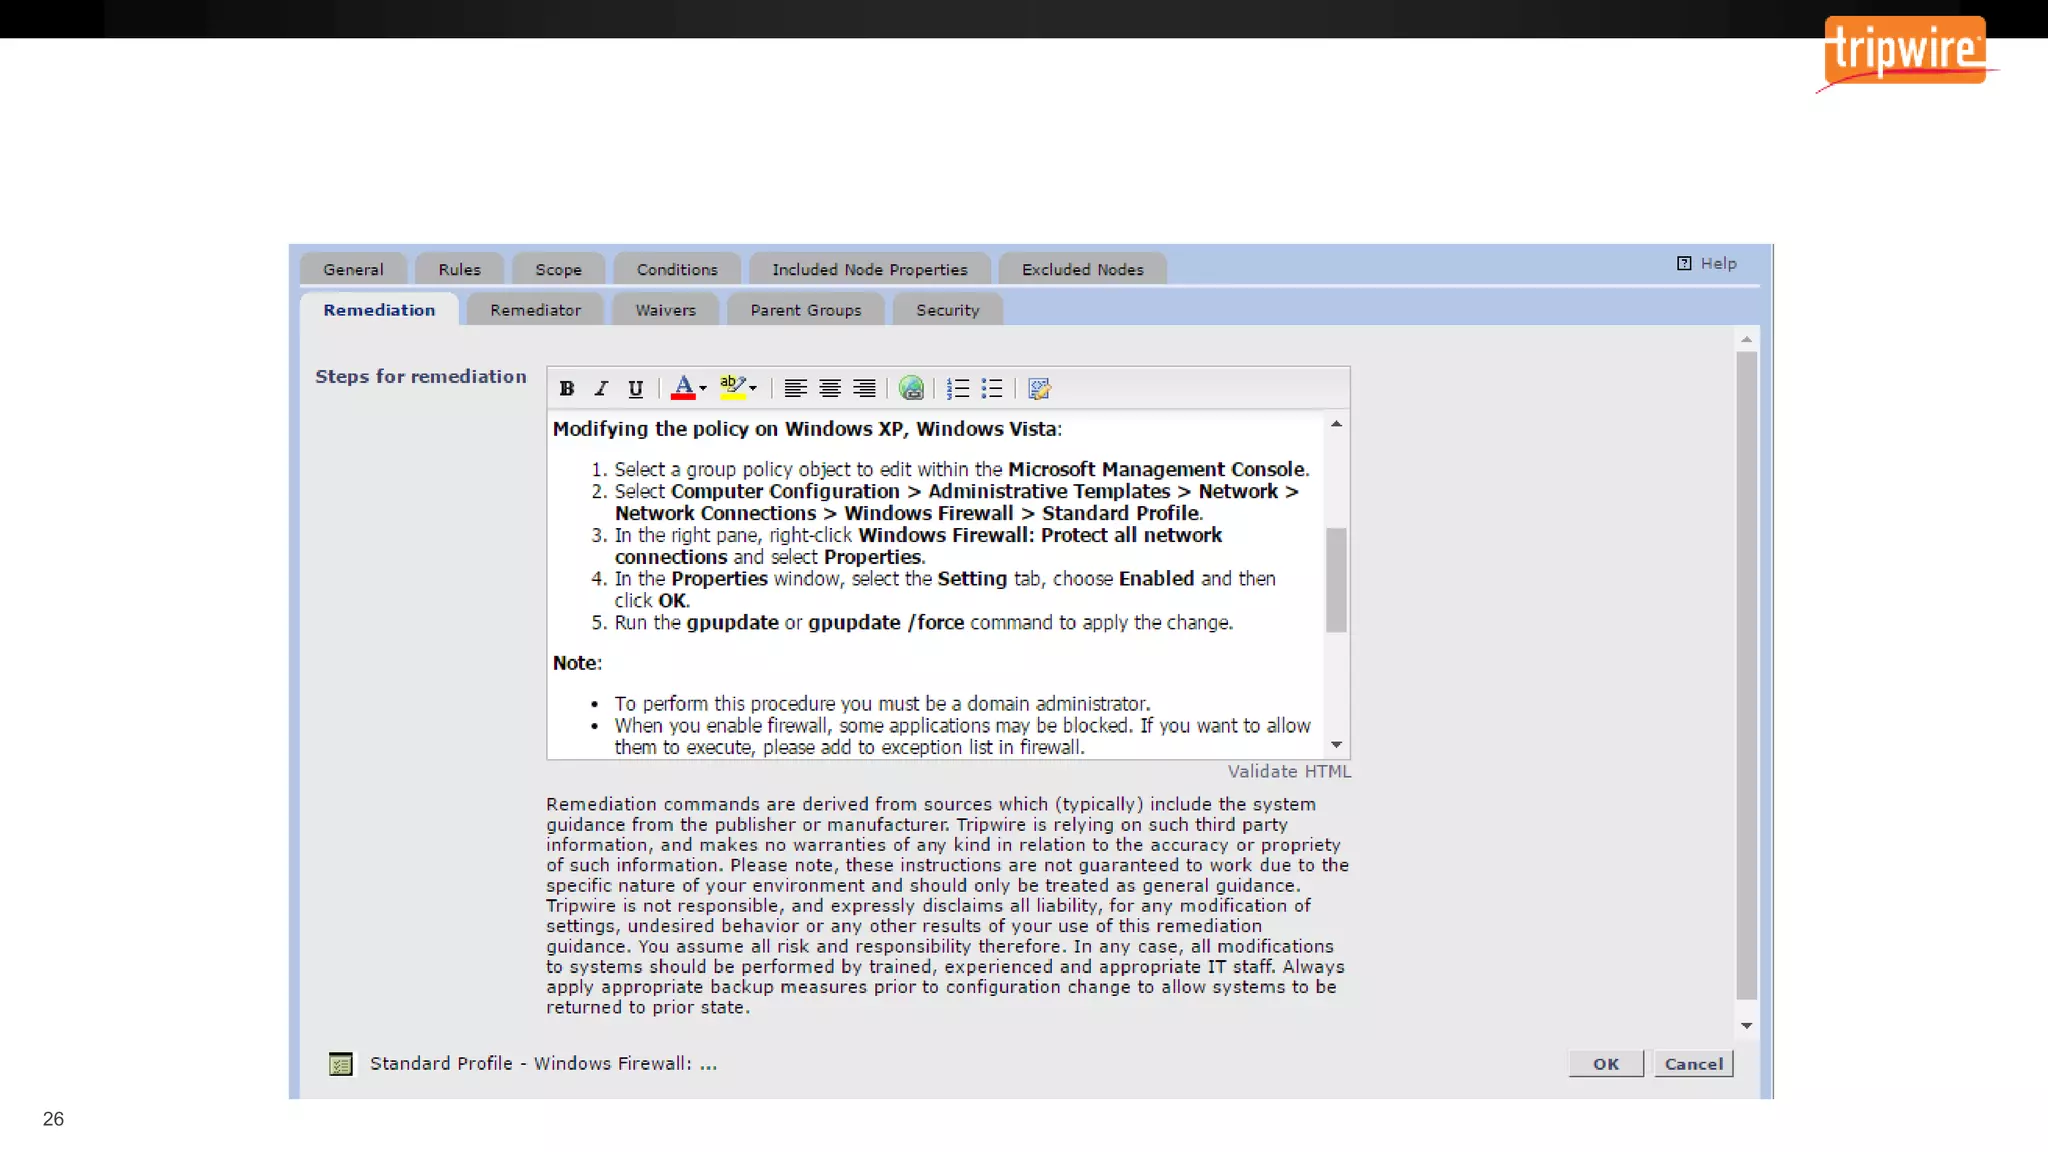2048x1152 pixels.
Task: Open the font color dropdown arrow
Action: [x=703, y=389]
